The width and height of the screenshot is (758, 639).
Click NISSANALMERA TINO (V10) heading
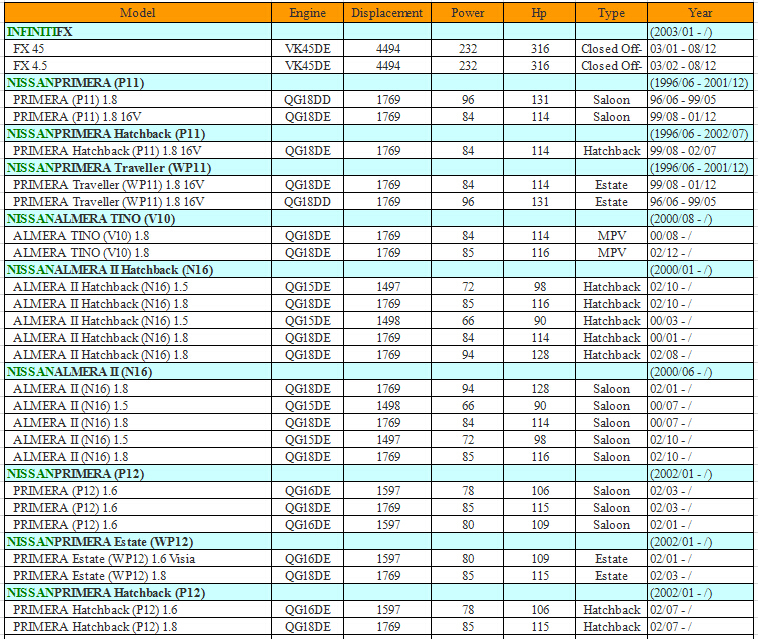point(91,219)
